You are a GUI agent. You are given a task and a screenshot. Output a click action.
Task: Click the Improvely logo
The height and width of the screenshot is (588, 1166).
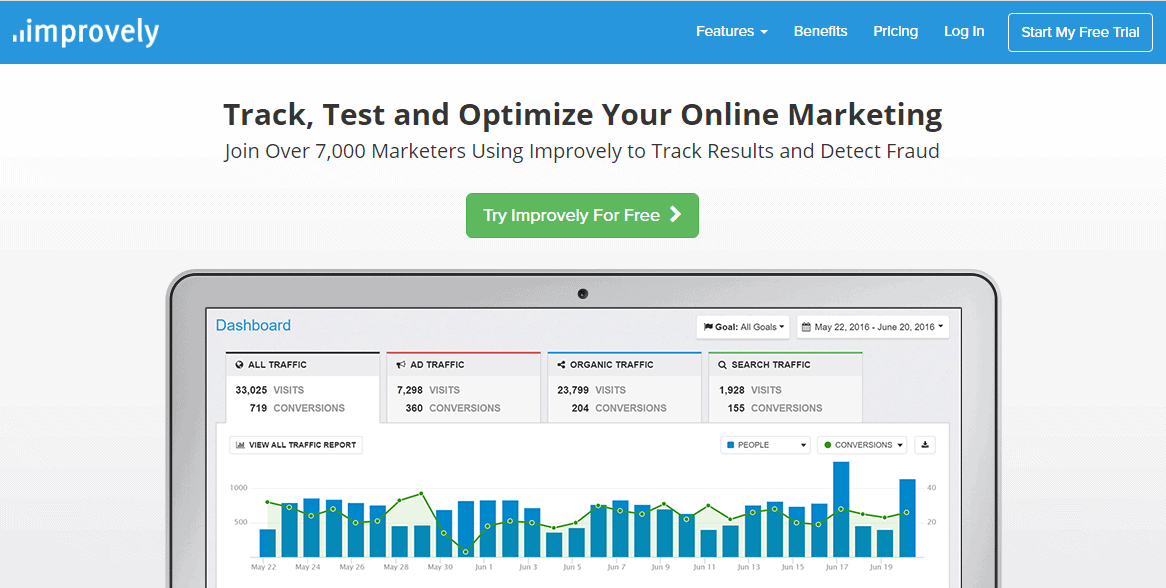pyautogui.click(x=86, y=32)
